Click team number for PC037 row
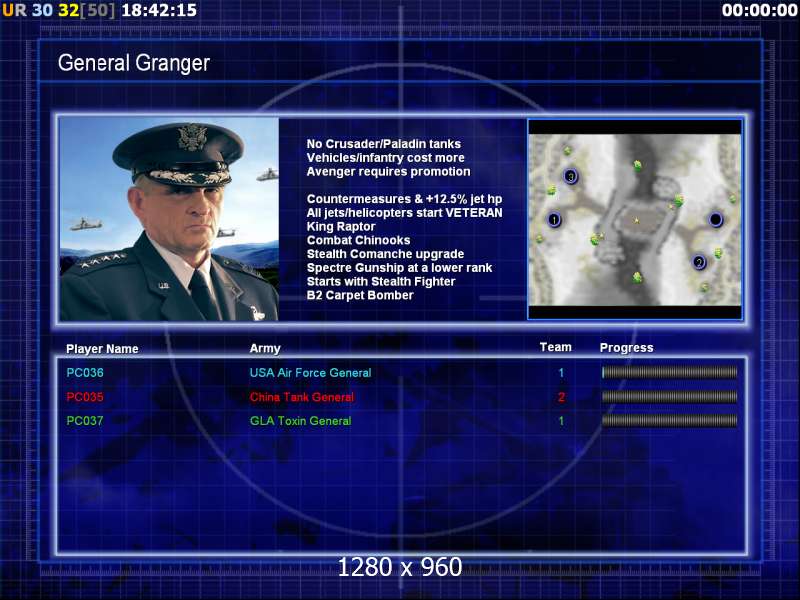The width and height of the screenshot is (800, 600). pos(561,421)
